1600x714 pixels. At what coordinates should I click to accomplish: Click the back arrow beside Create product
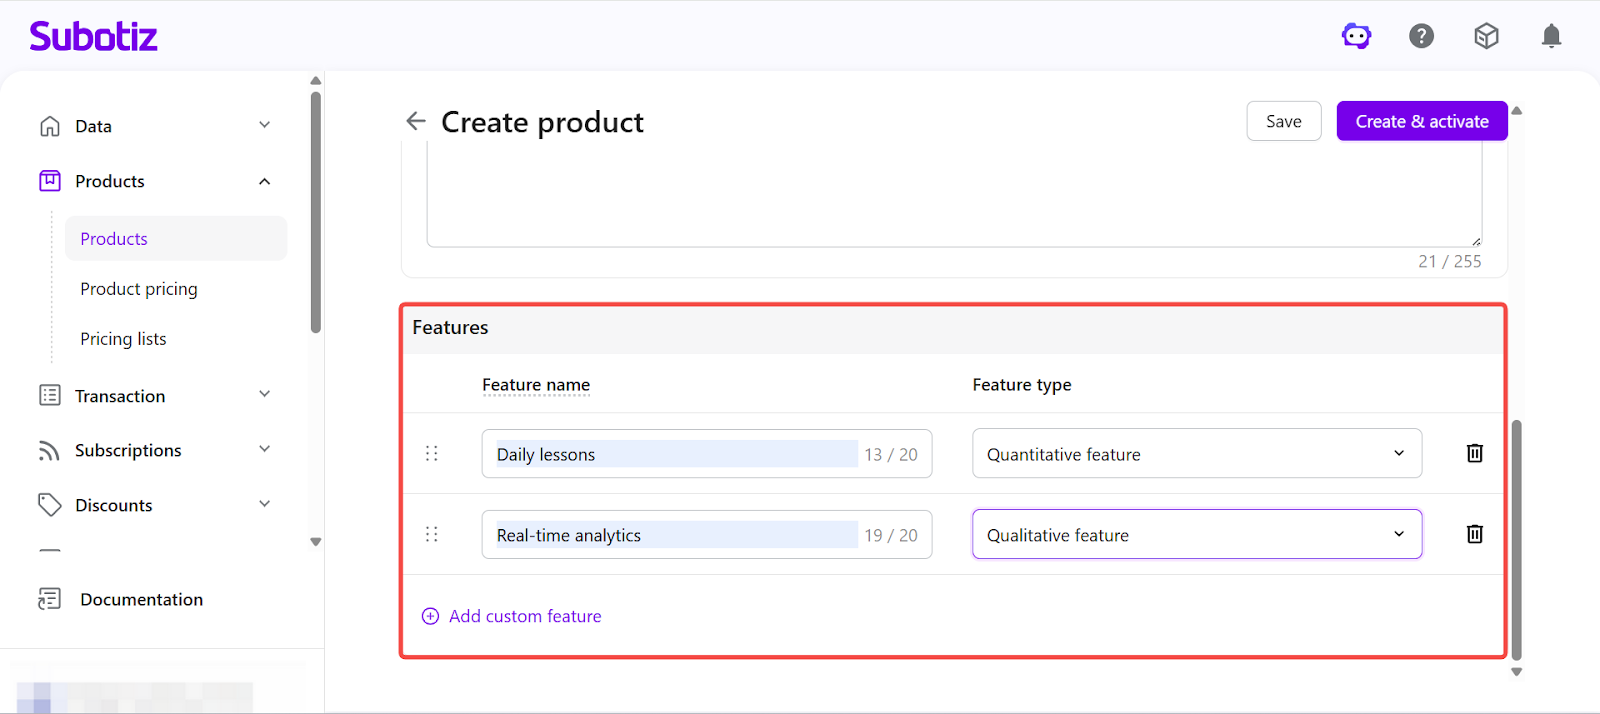pos(416,122)
